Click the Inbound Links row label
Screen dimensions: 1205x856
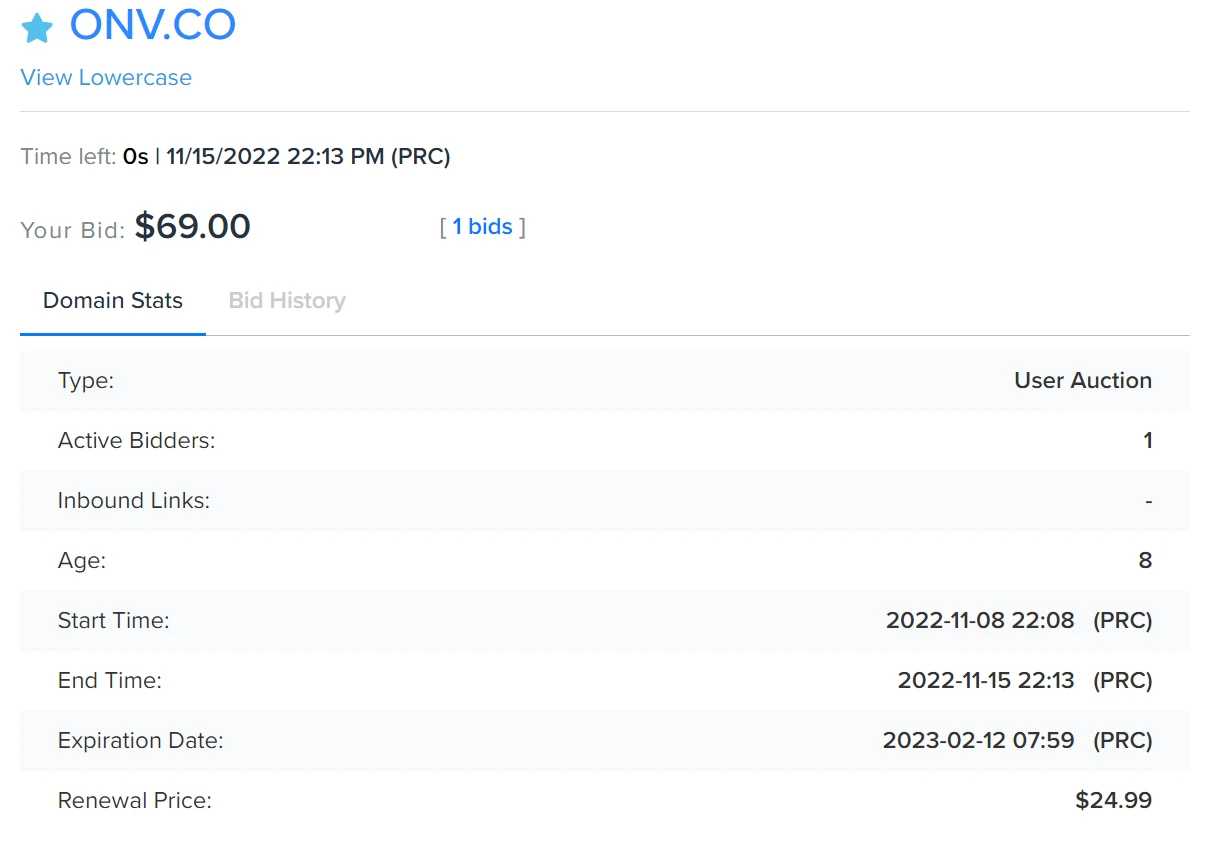coord(134,500)
